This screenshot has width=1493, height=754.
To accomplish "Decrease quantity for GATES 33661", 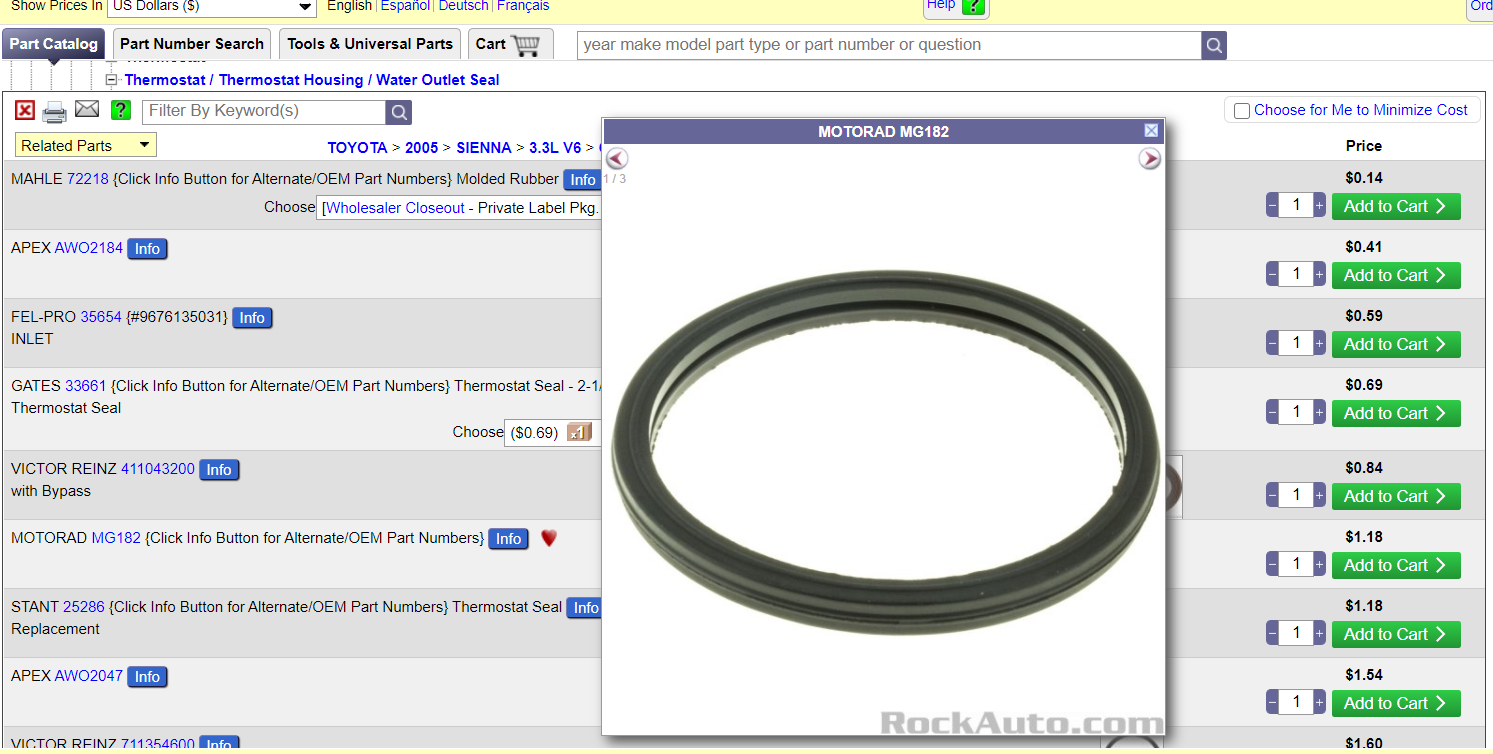I will 1272,413.
